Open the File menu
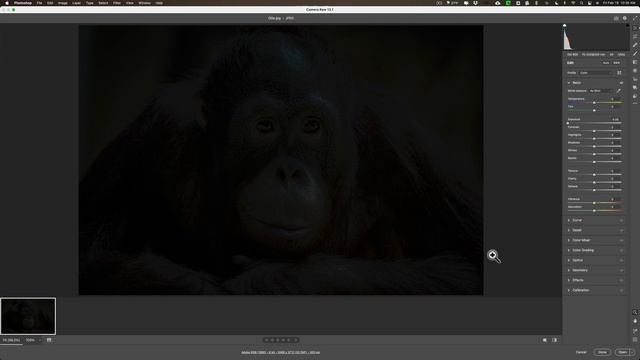The width and height of the screenshot is (640, 360). click(39, 3)
